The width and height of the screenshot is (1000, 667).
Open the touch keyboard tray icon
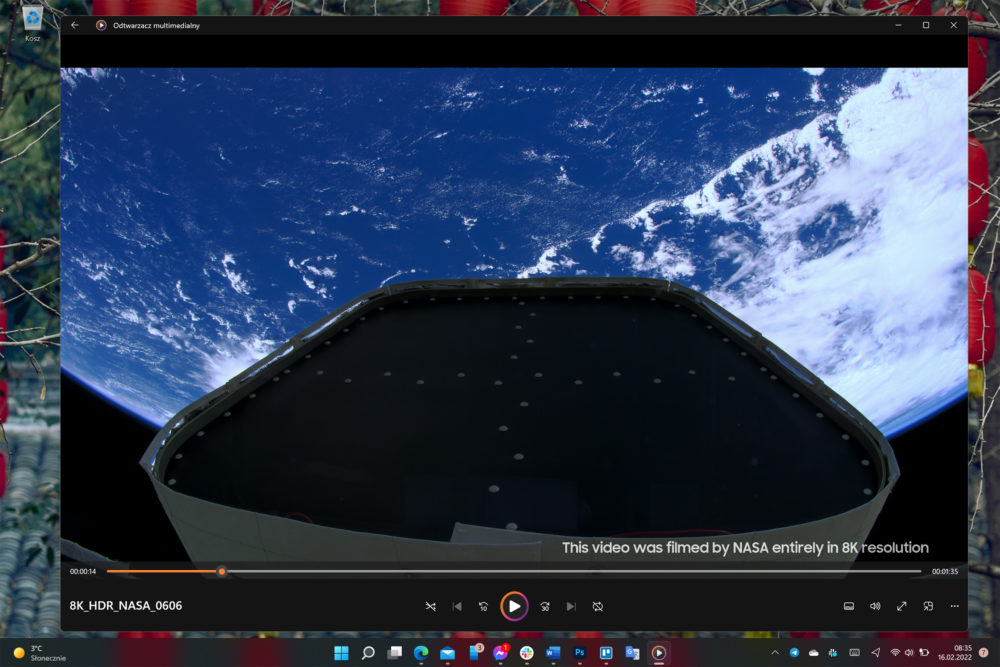(x=855, y=652)
